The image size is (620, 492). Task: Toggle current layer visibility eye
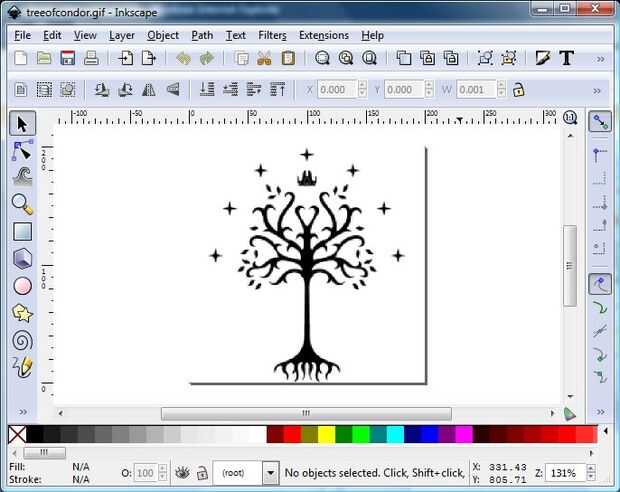click(x=182, y=473)
